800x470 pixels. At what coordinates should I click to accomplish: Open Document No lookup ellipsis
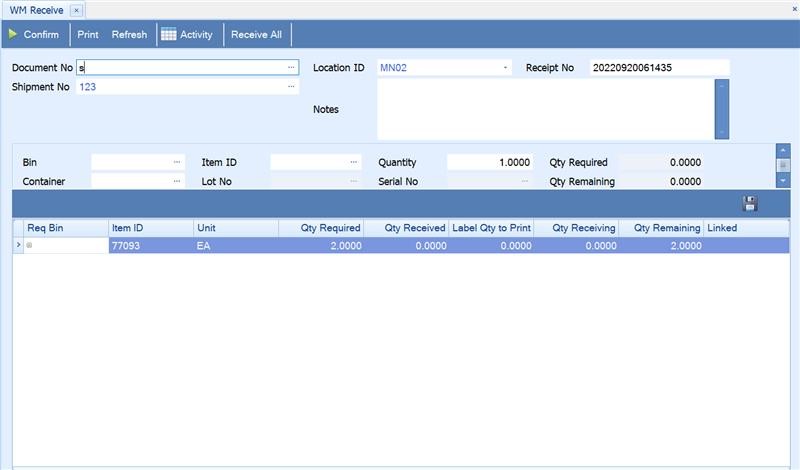click(x=291, y=68)
